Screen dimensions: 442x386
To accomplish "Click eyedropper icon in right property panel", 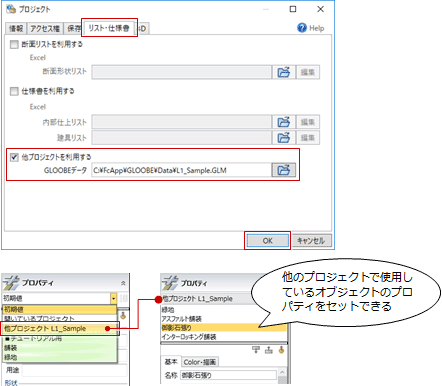I will tap(281, 350).
